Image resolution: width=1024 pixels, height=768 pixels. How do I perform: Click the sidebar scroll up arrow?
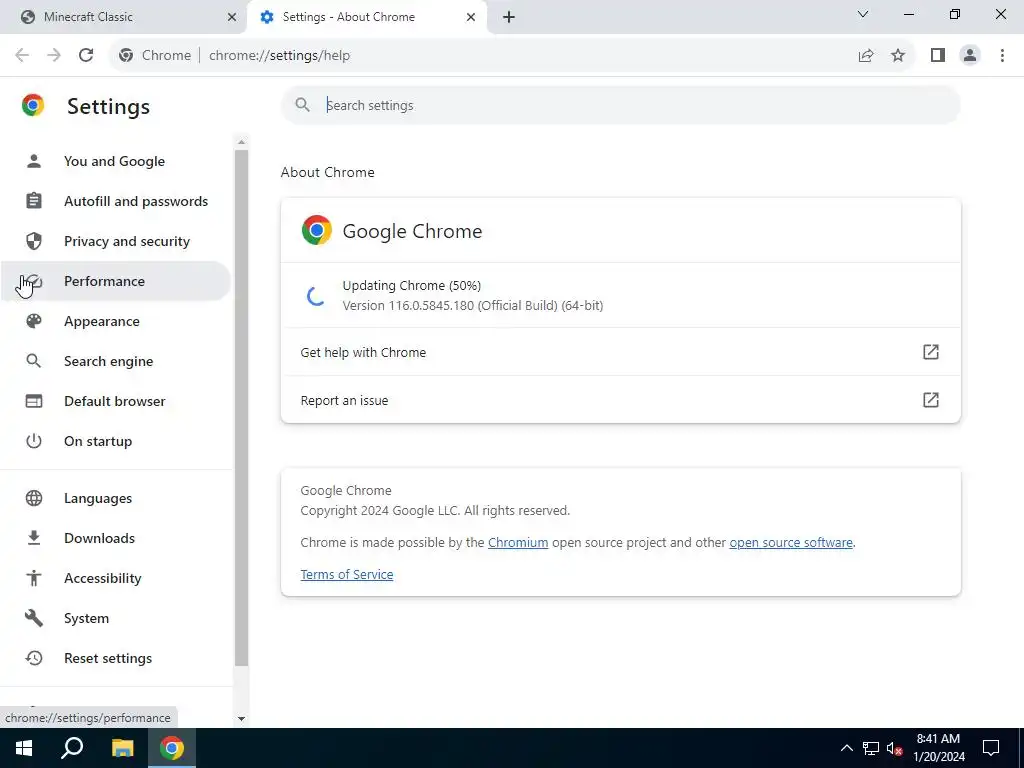(x=241, y=142)
